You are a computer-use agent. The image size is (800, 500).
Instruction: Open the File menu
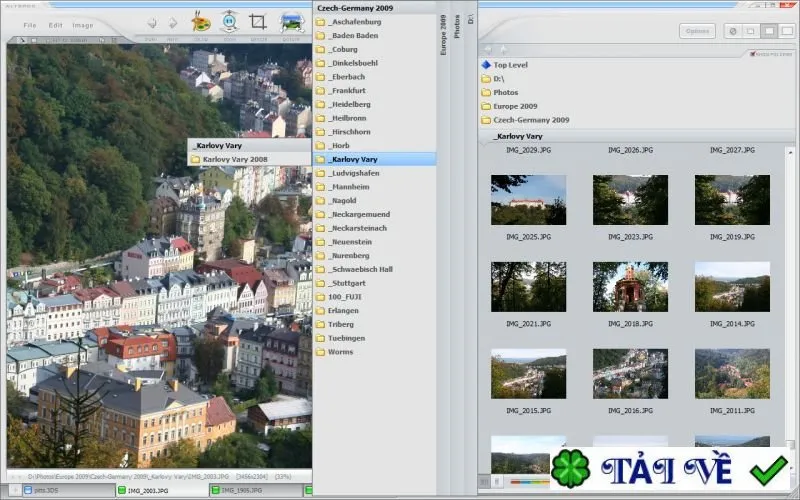tap(30, 25)
